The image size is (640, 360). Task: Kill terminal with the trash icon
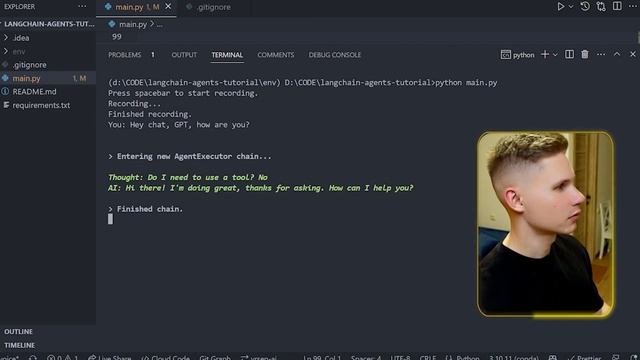tap(585, 54)
